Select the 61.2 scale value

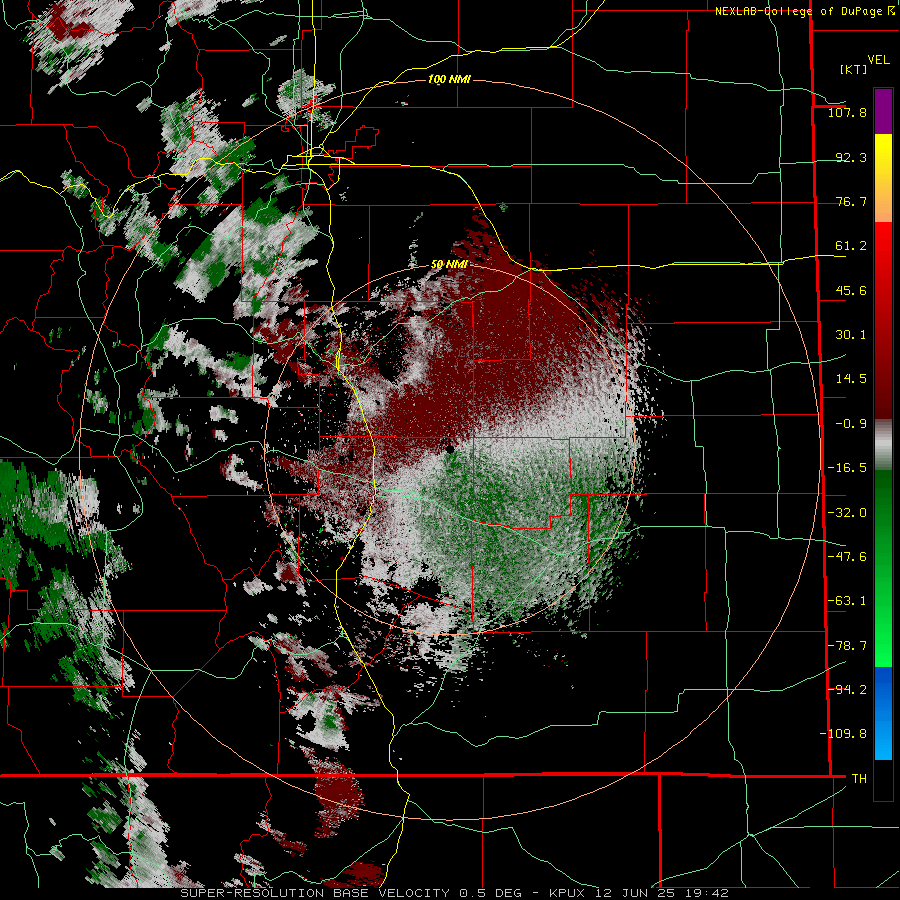point(851,246)
